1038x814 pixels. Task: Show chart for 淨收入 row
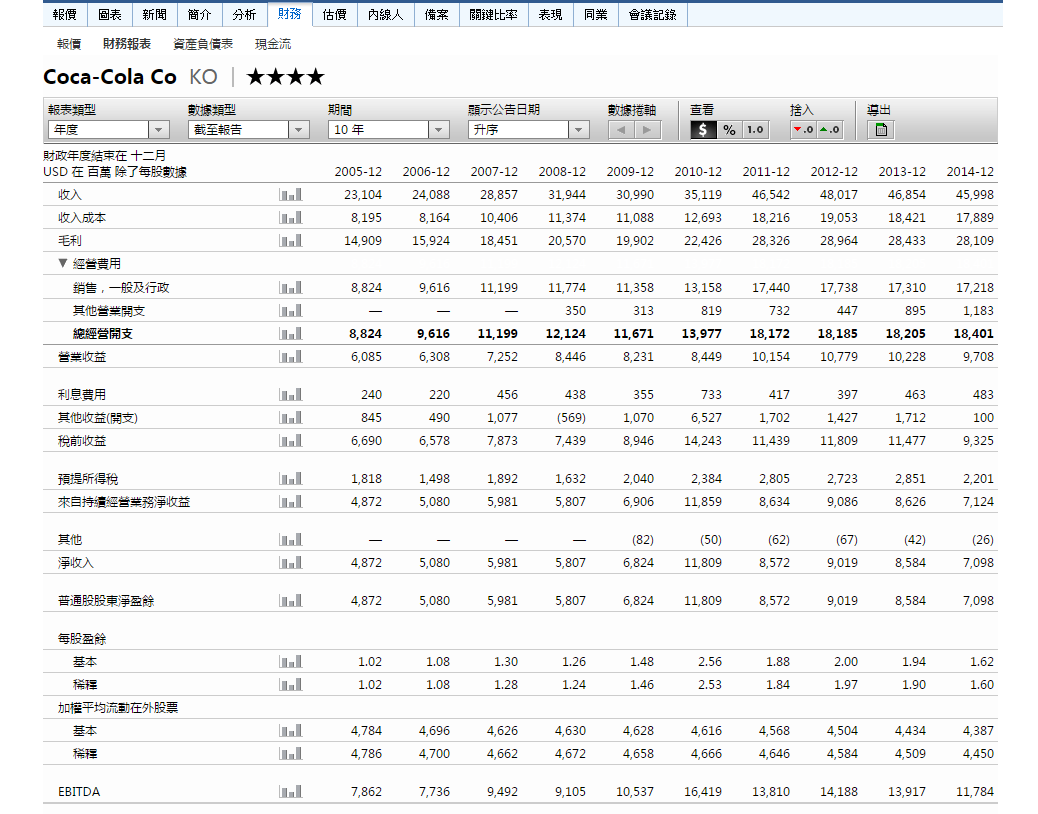click(x=291, y=563)
